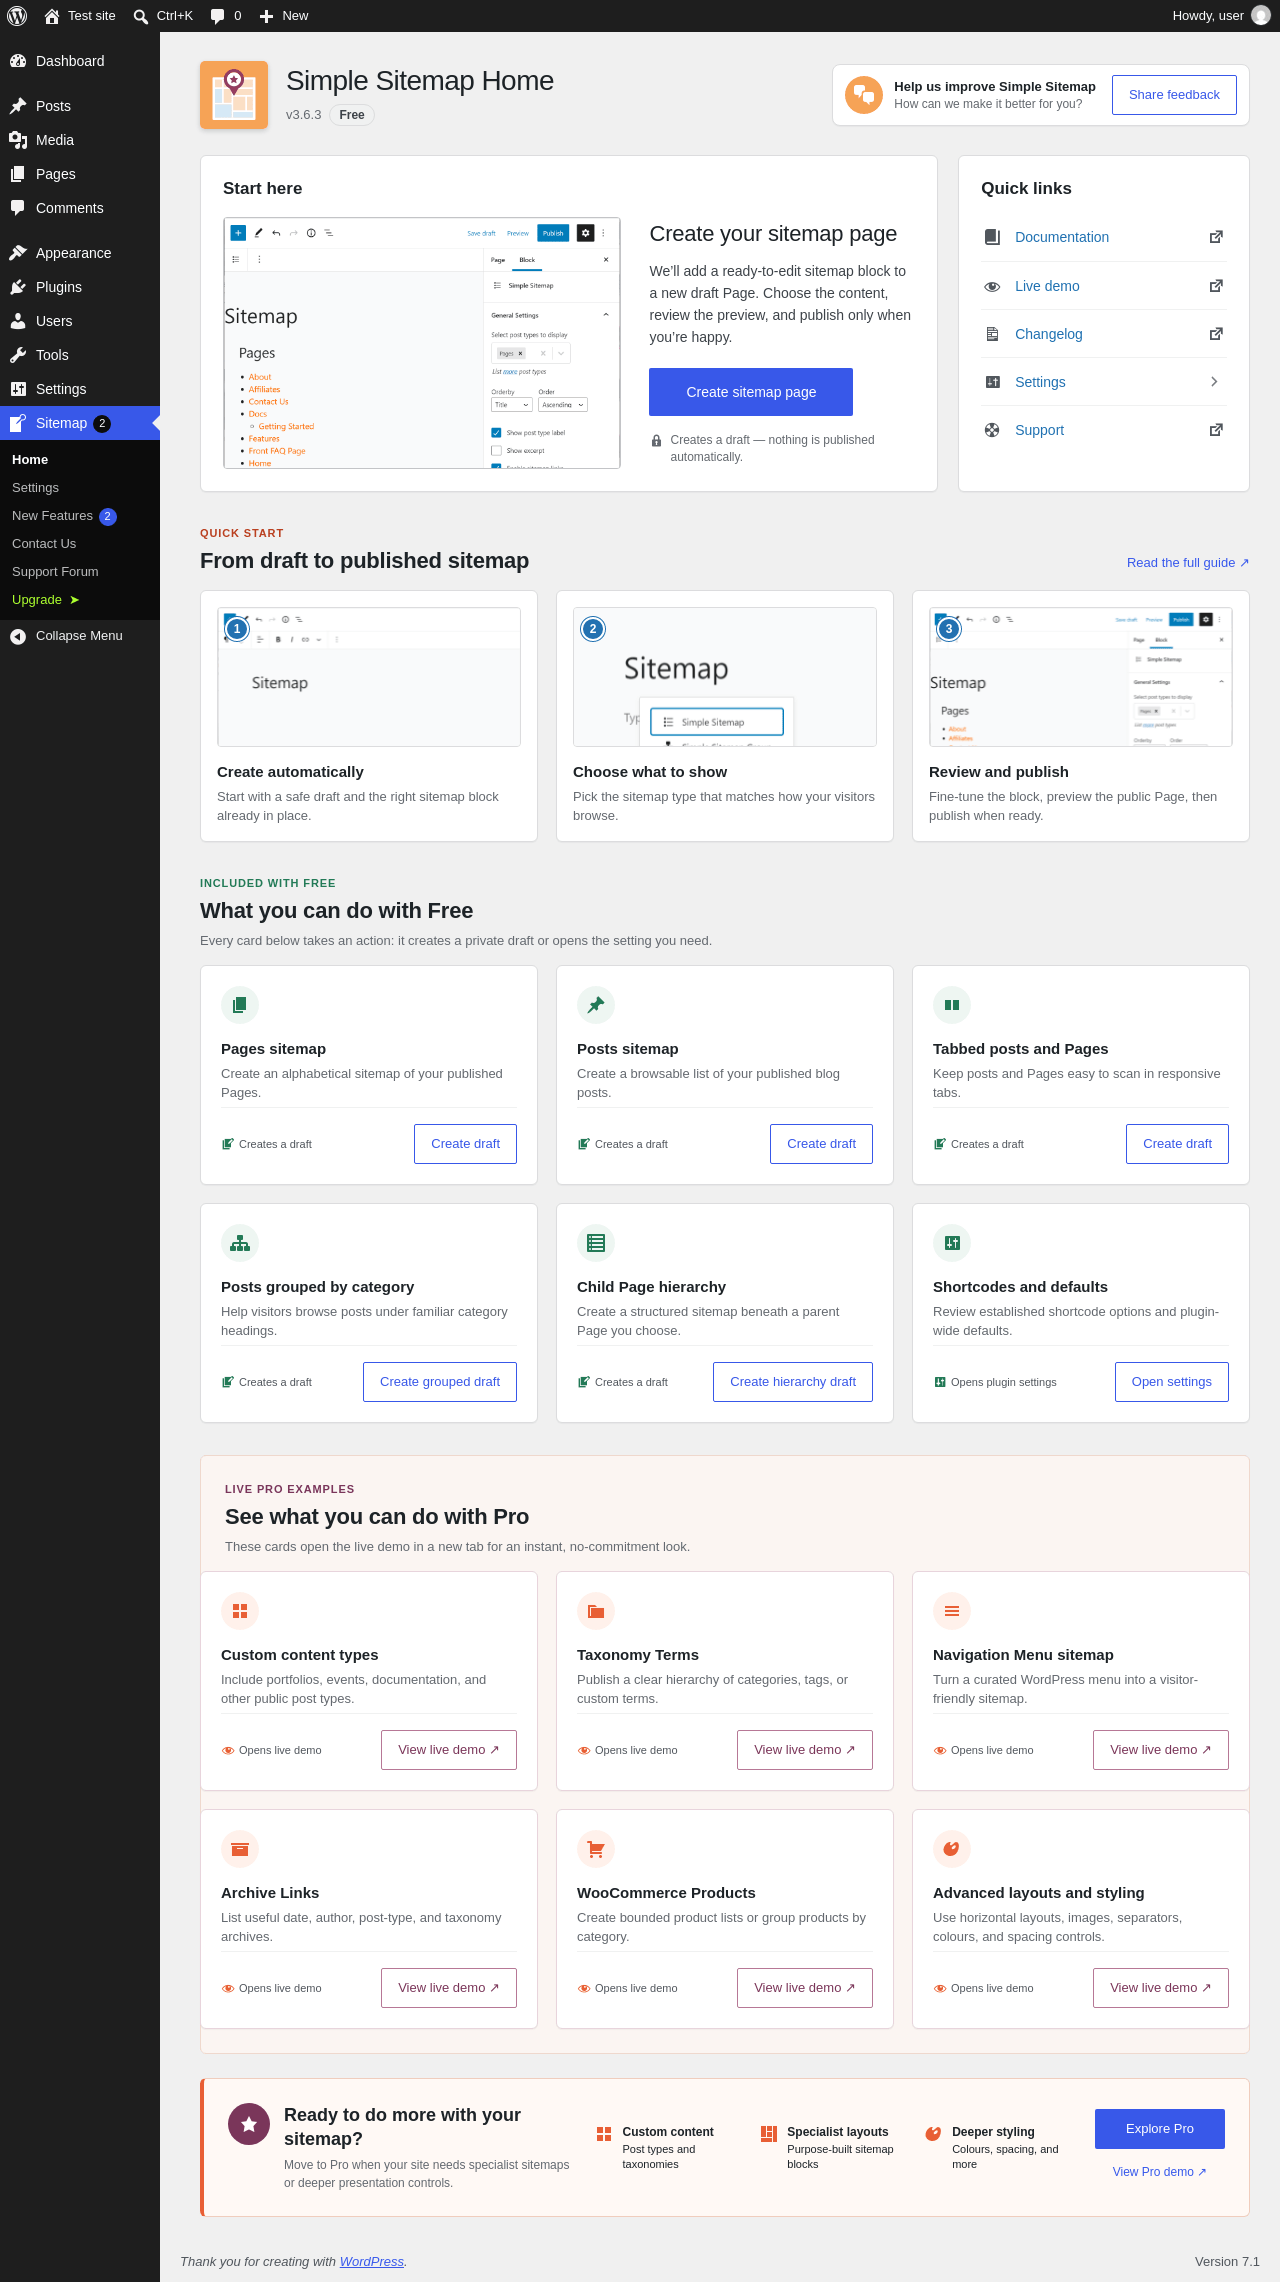The image size is (1280, 2282).
Task: Open the Test site home icon
Action: 52,16
